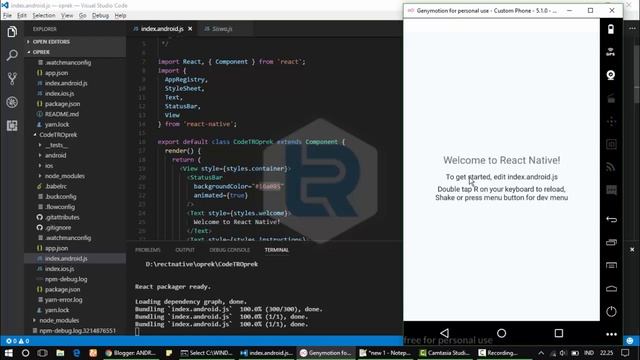Open index.ios.js at top of tree
Viewport: 640px width, 360px height.
click(x=59, y=93)
